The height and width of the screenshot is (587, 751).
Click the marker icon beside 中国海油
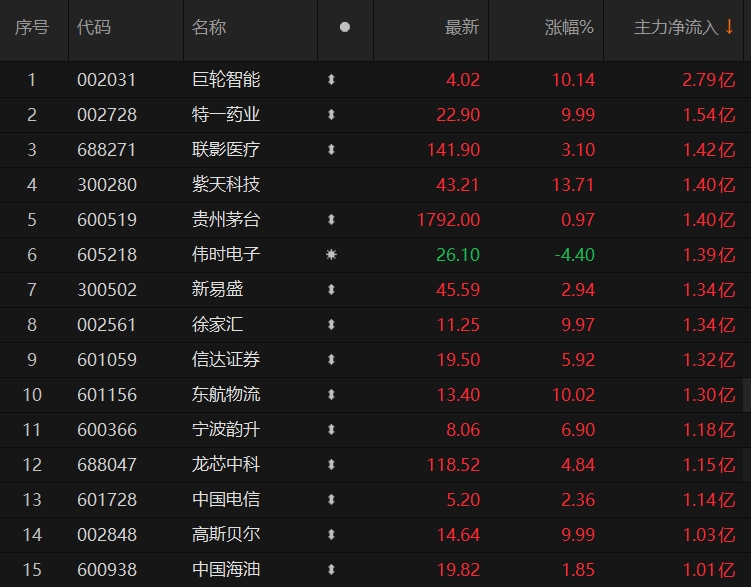click(x=331, y=570)
